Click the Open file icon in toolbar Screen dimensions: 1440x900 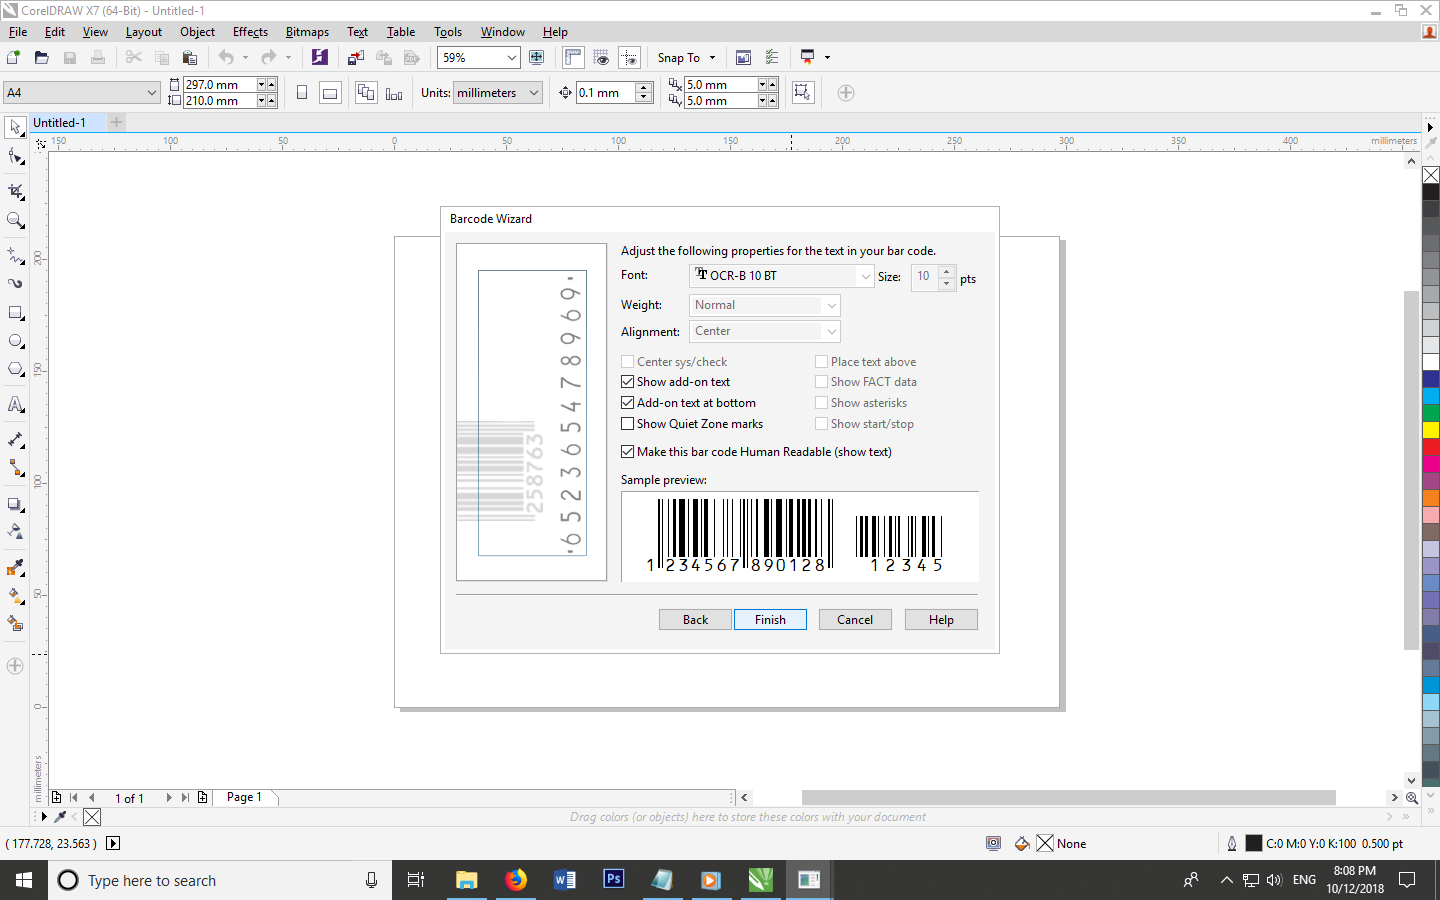tap(41, 58)
